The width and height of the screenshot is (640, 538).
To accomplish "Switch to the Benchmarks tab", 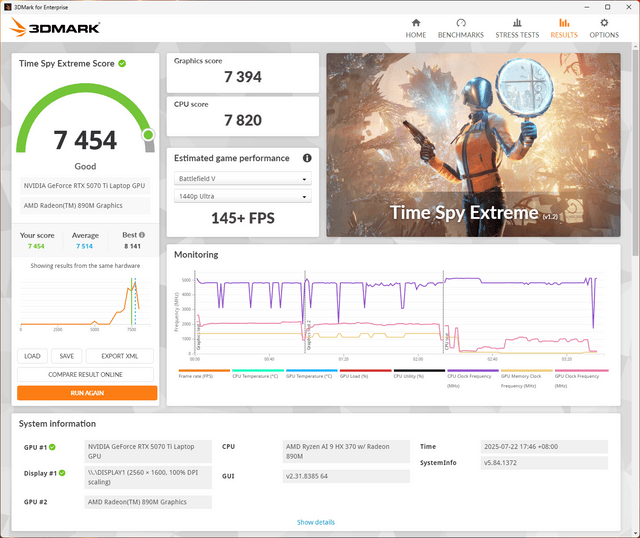I will pyautogui.click(x=461, y=29).
